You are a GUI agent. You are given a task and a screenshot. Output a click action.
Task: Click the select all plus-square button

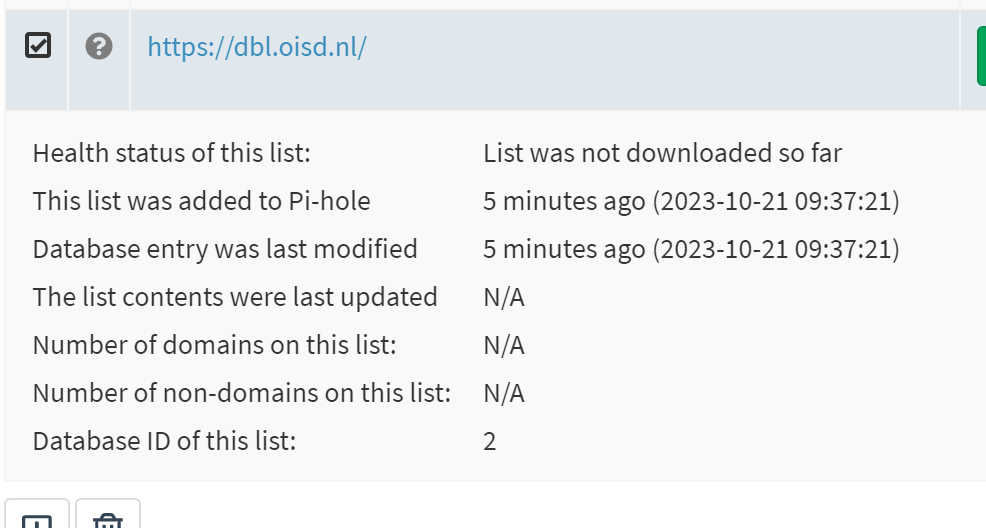(37, 519)
